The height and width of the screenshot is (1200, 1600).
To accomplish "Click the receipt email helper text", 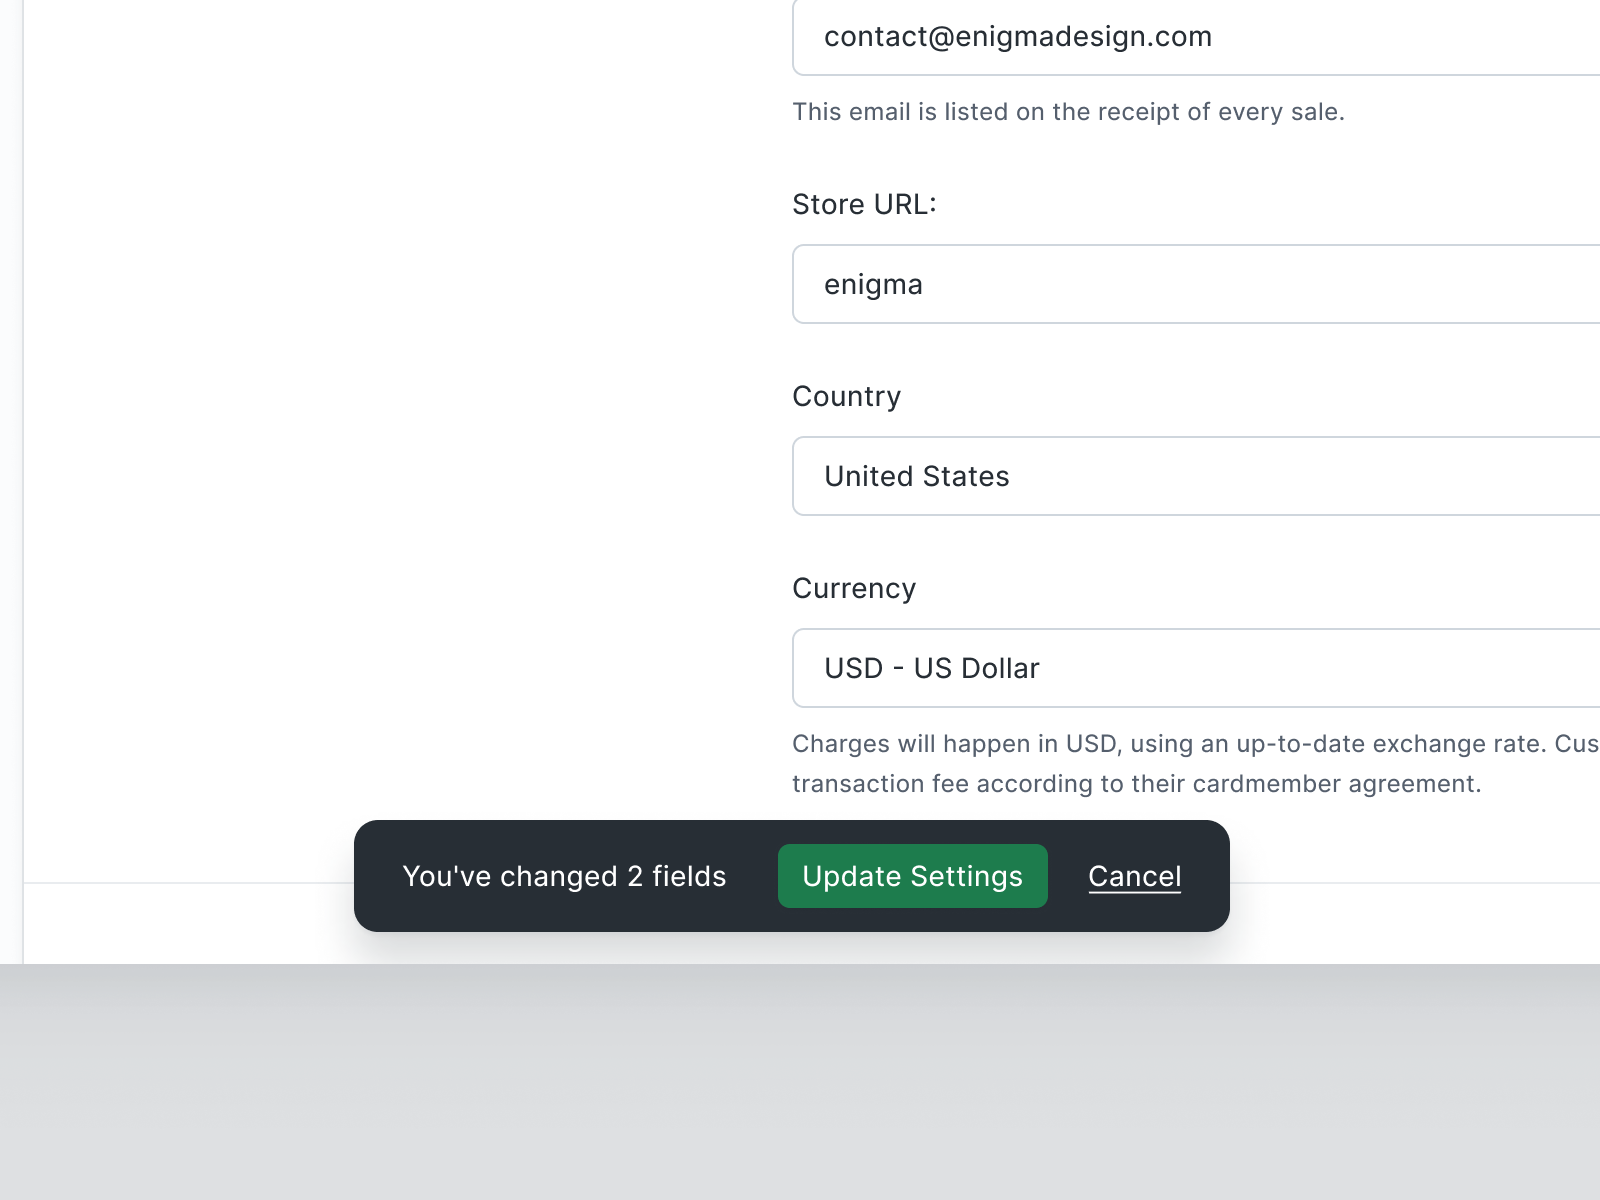I will (x=1068, y=112).
